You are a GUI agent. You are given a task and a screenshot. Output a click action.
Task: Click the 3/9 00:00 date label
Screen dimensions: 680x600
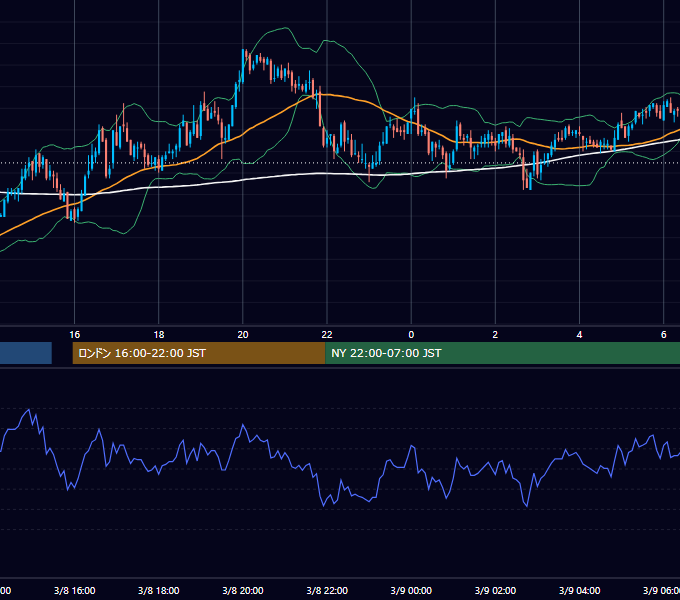(x=411, y=590)
